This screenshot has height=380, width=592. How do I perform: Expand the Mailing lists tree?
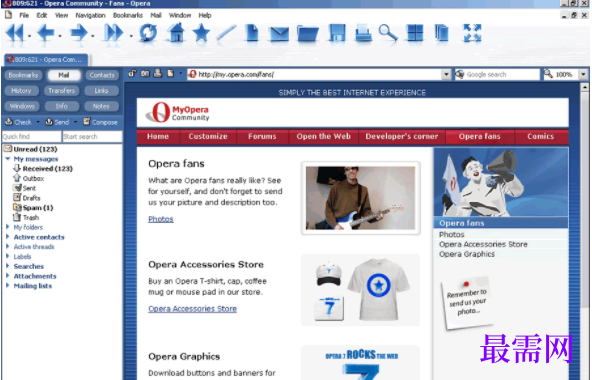coord(8,286)
